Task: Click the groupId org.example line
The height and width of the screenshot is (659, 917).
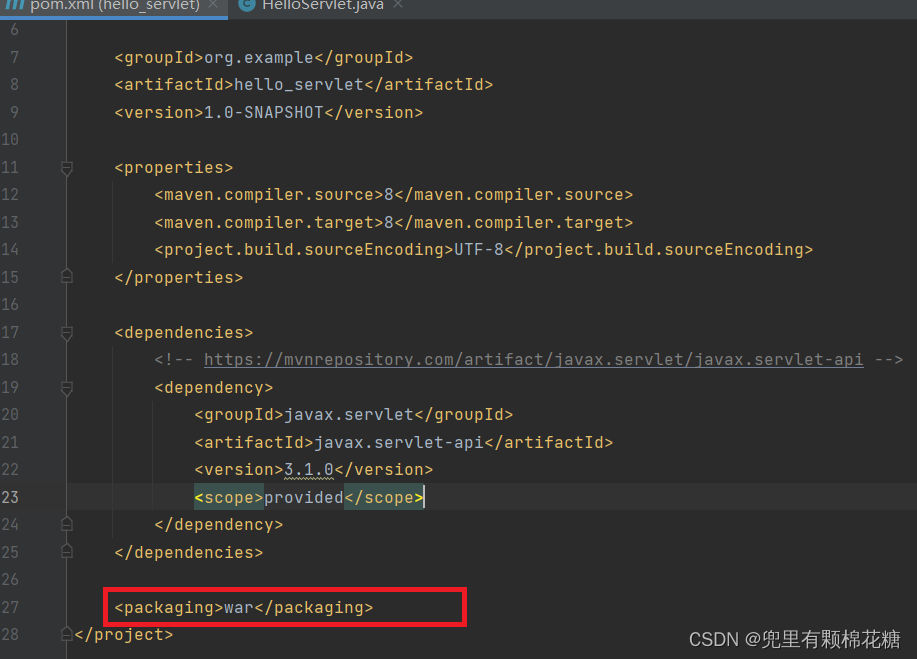Action: point(264,57)
